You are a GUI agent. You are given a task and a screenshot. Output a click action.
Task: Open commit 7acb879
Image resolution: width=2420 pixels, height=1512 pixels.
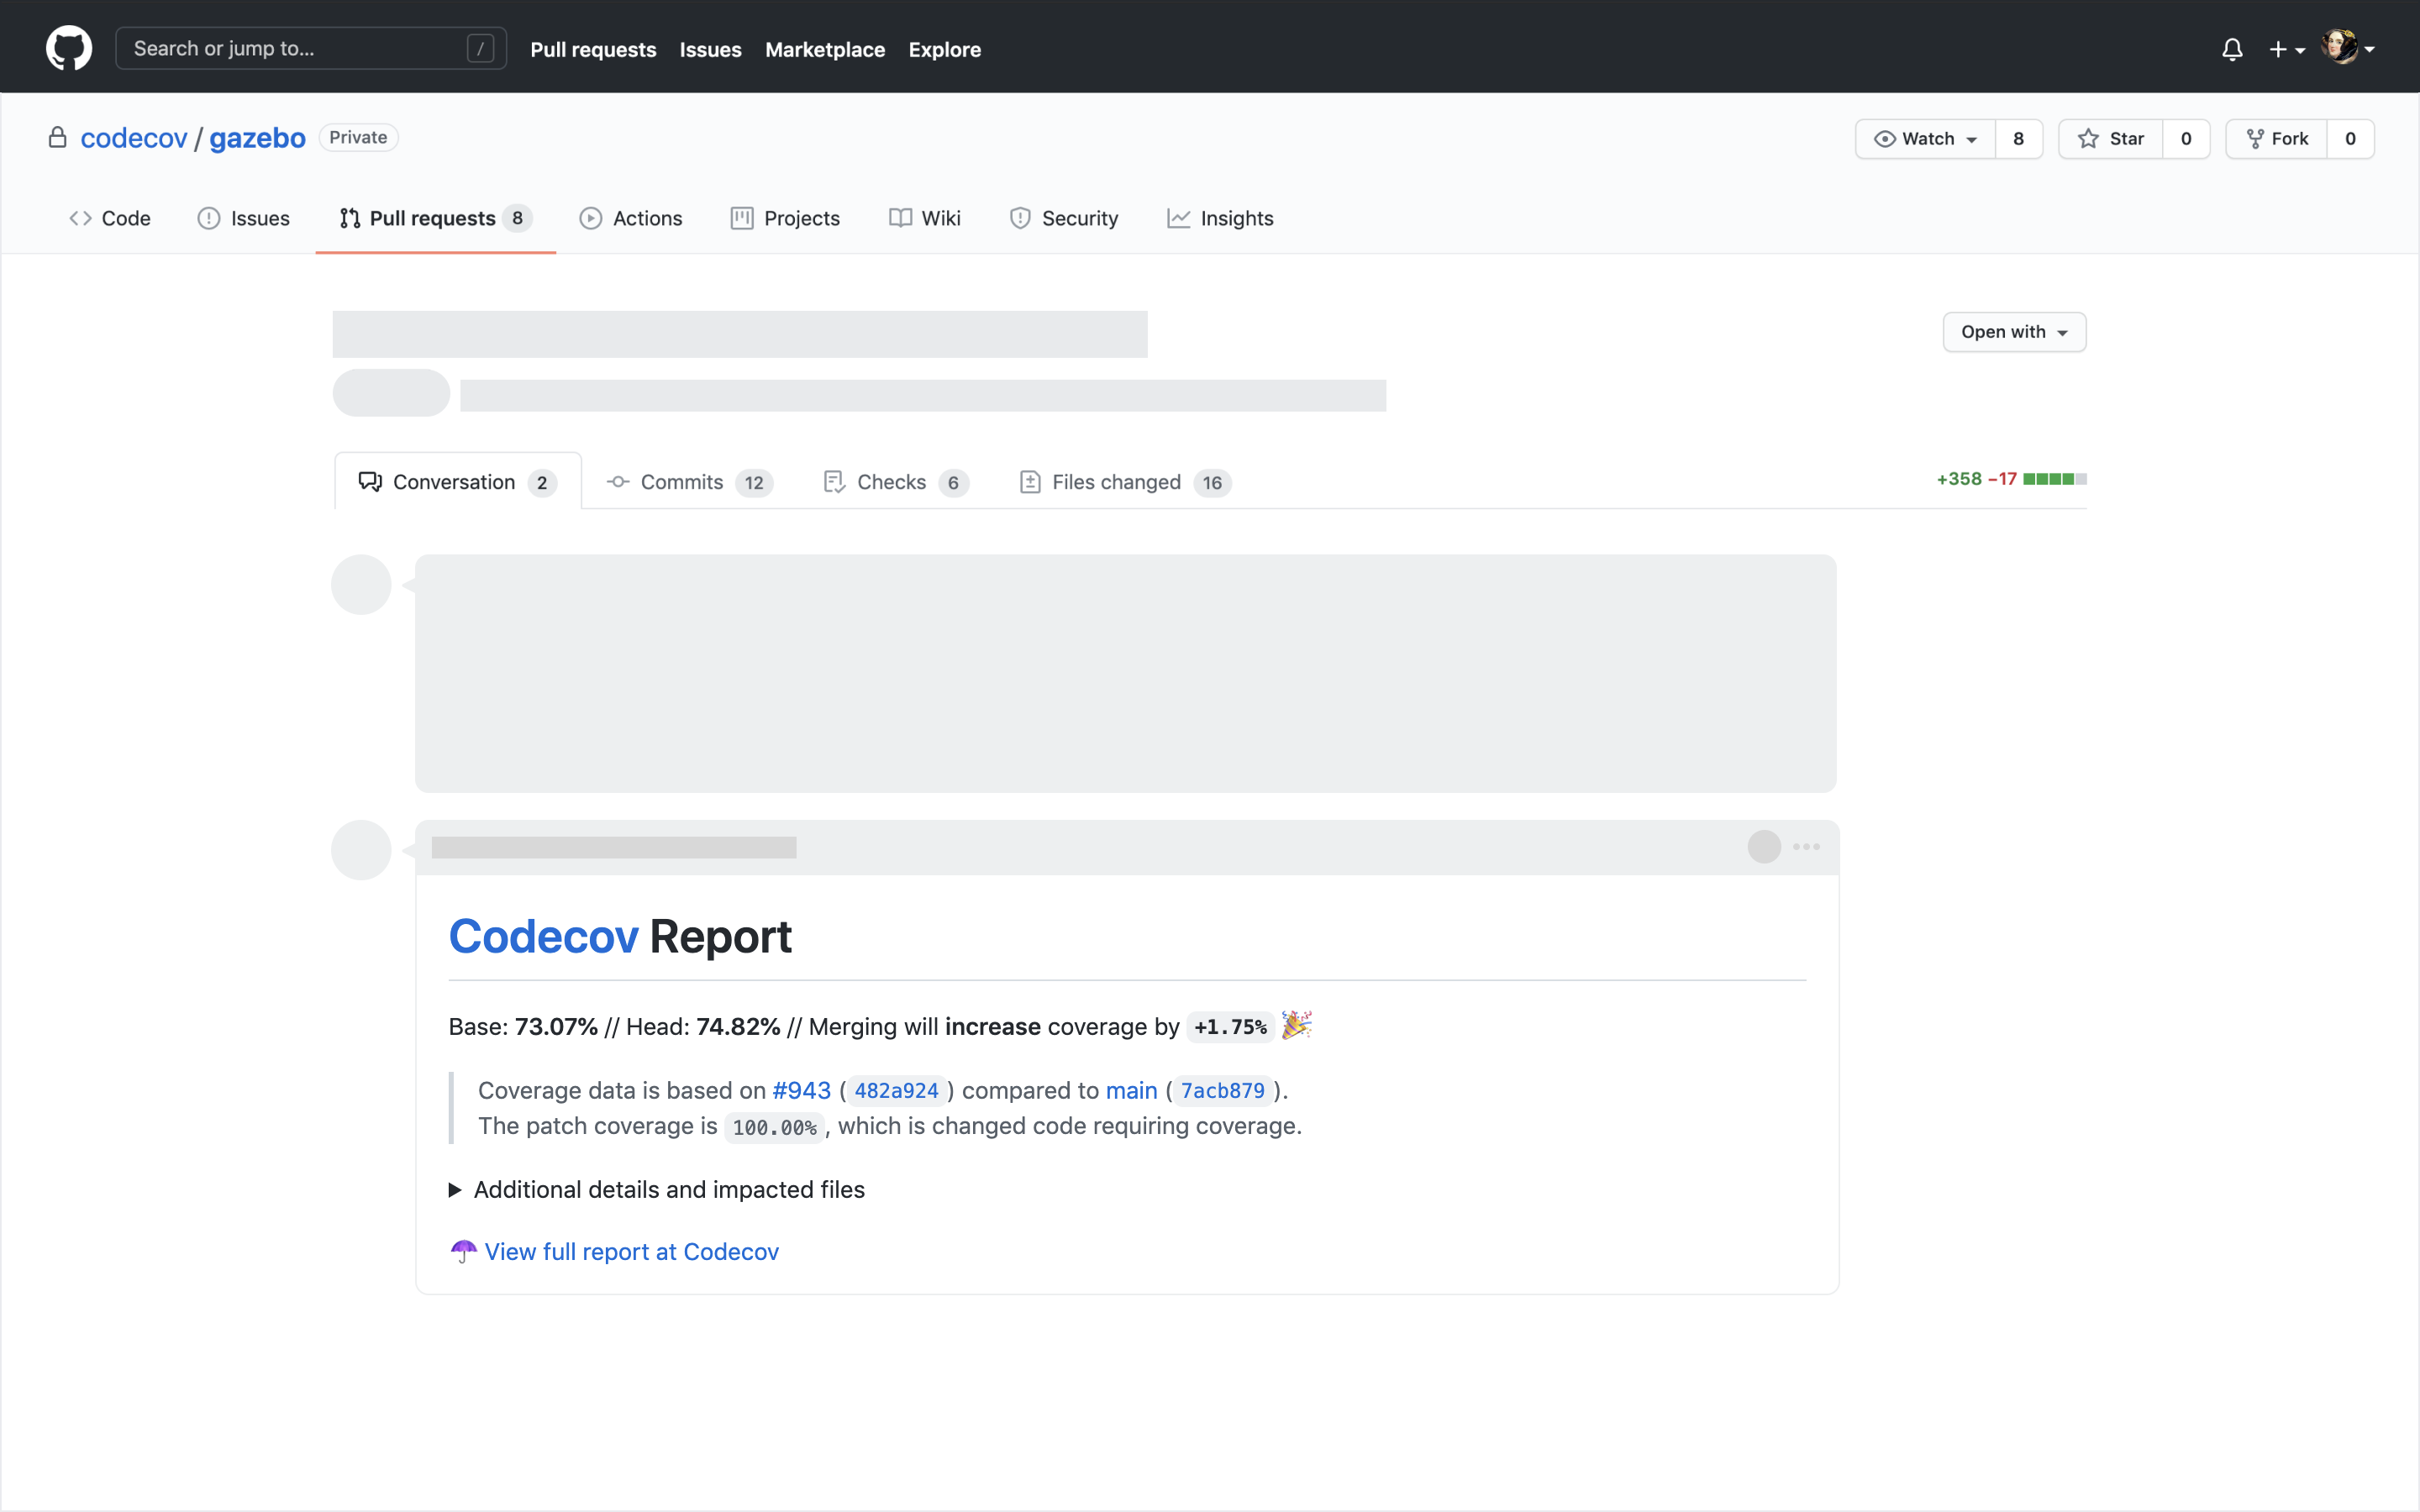(x=1222, y=1091)
